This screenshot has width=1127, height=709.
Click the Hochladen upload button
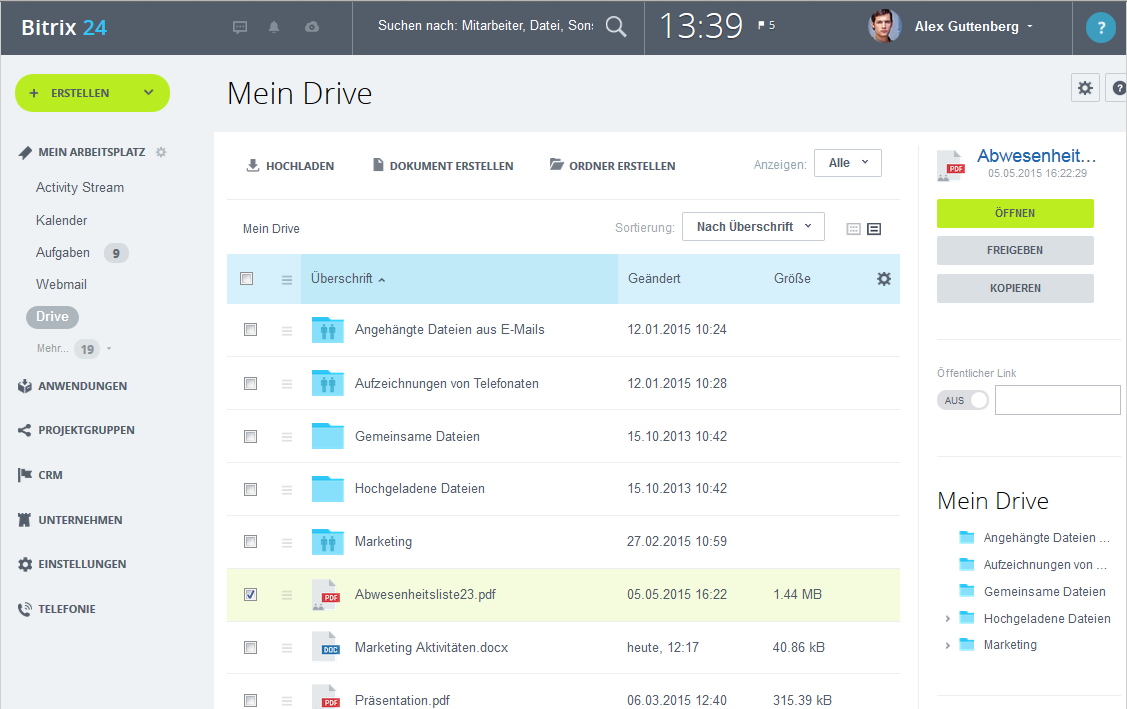pos(290,165)
